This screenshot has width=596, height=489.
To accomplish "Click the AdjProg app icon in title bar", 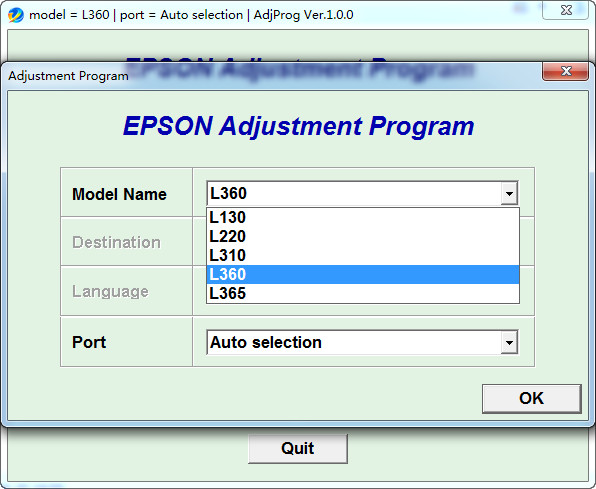I will (16, 15).
